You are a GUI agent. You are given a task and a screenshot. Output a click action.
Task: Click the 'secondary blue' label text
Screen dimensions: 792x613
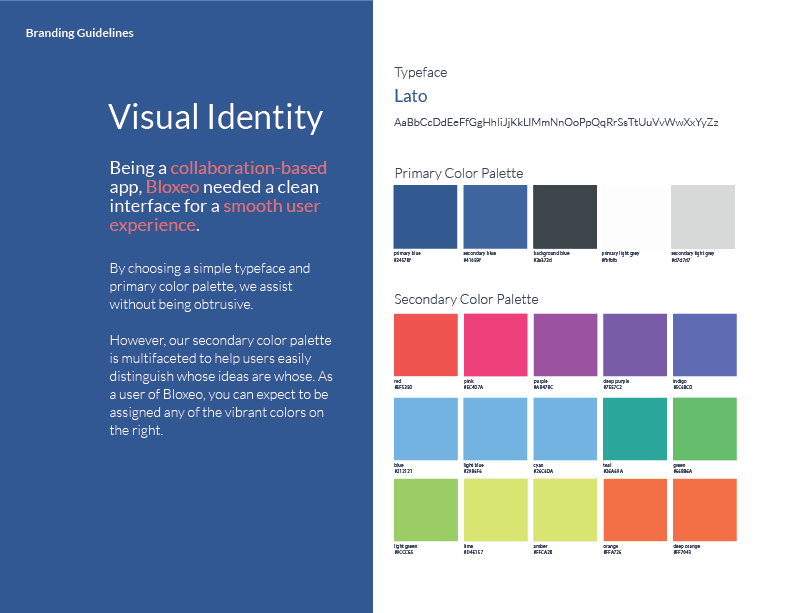480,253
